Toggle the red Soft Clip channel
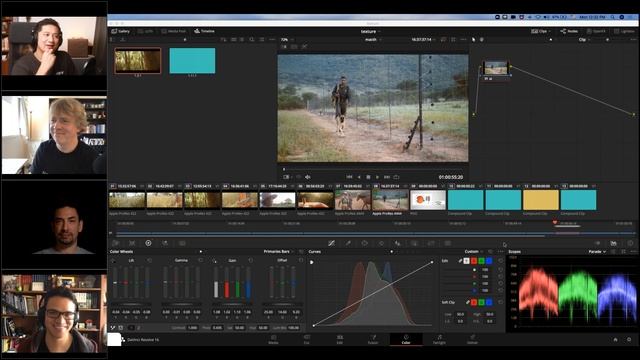The height and width of the screenshot is (360, 640). pos(474,302)
